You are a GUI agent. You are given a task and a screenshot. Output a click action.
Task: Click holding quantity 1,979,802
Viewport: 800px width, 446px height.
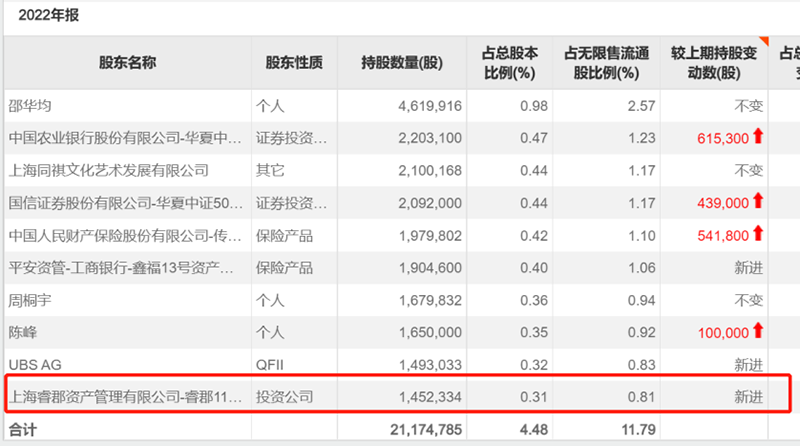(x=430, y=236)
